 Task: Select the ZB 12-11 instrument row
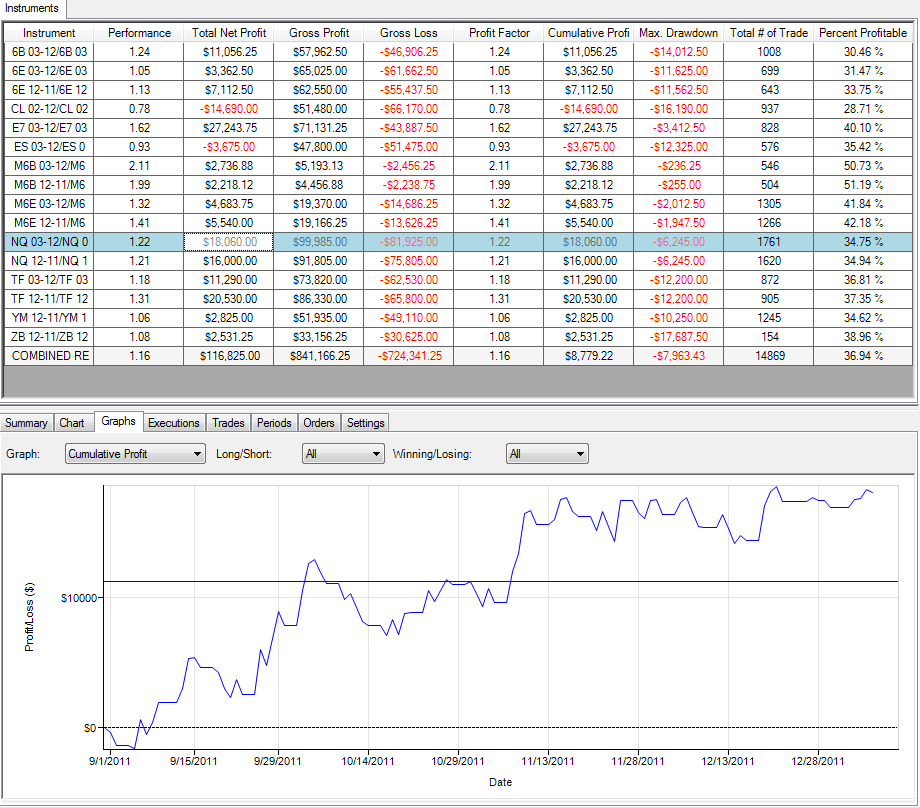(458, 337)
